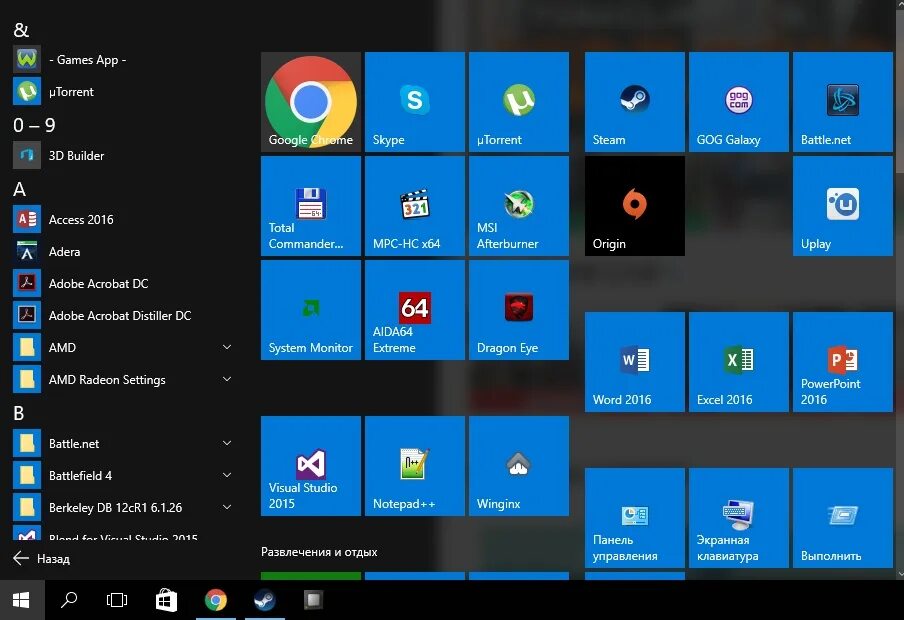
Task: Open - Games App - from app list
Action: pos(124,59)
